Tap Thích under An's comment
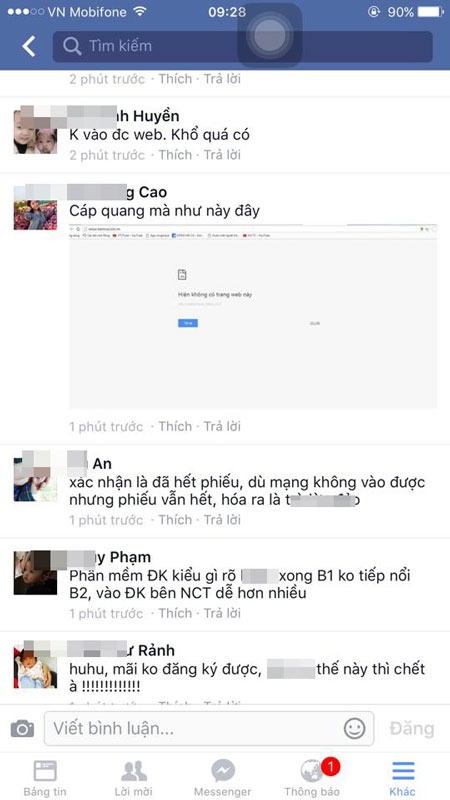This screenshot has height=800, width=450. 175,520
